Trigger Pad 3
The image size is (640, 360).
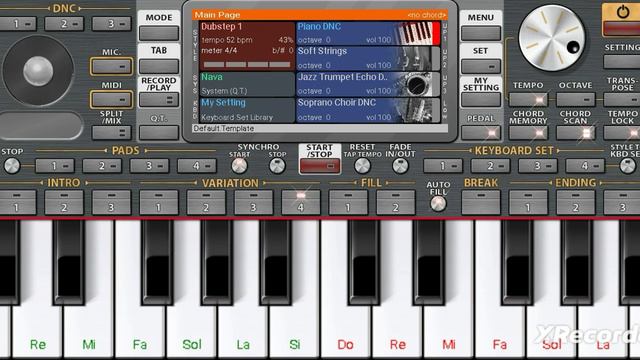tap(149, 166)
